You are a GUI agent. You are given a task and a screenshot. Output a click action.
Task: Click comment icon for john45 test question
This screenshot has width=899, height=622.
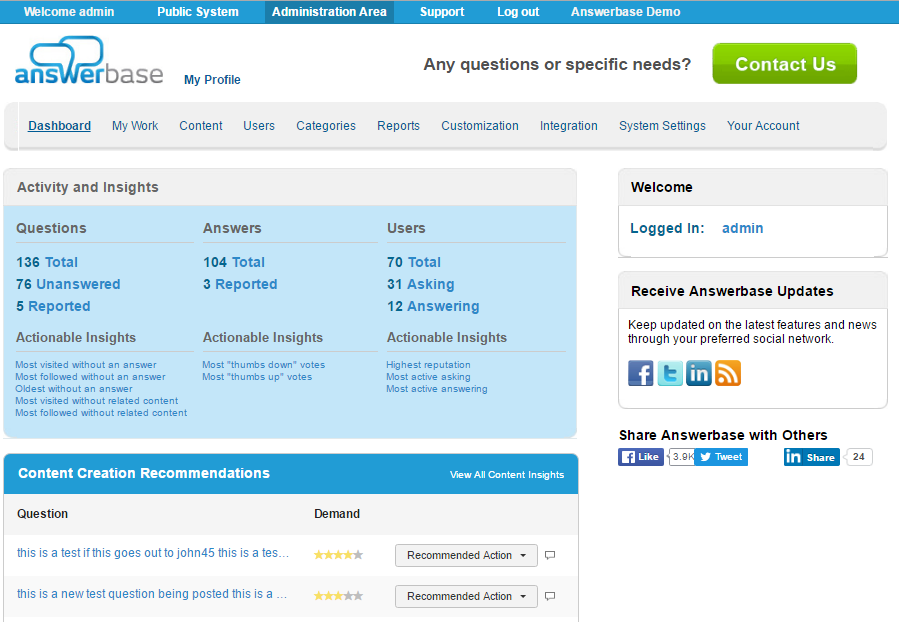click(550, 555)
